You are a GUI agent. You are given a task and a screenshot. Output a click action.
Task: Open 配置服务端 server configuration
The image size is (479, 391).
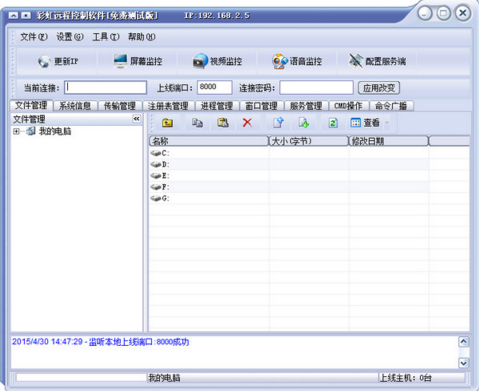point(377,61)
